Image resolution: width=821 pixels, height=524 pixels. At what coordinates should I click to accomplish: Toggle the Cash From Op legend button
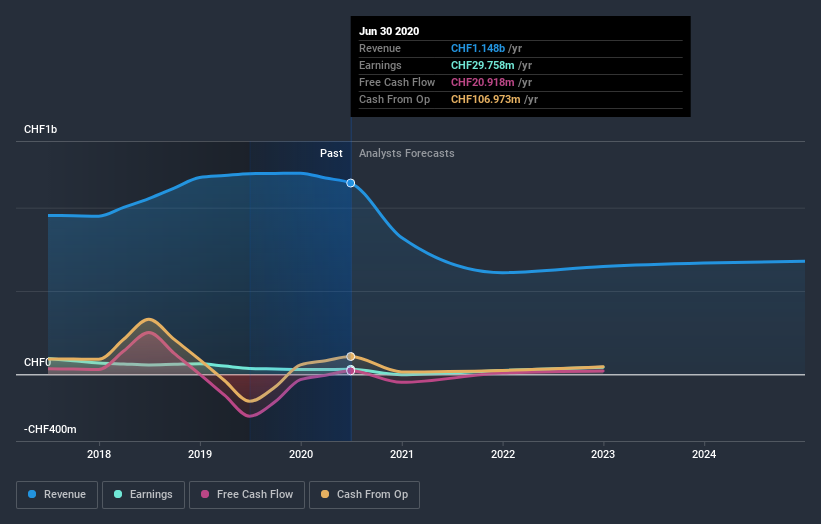coord(364,495)
